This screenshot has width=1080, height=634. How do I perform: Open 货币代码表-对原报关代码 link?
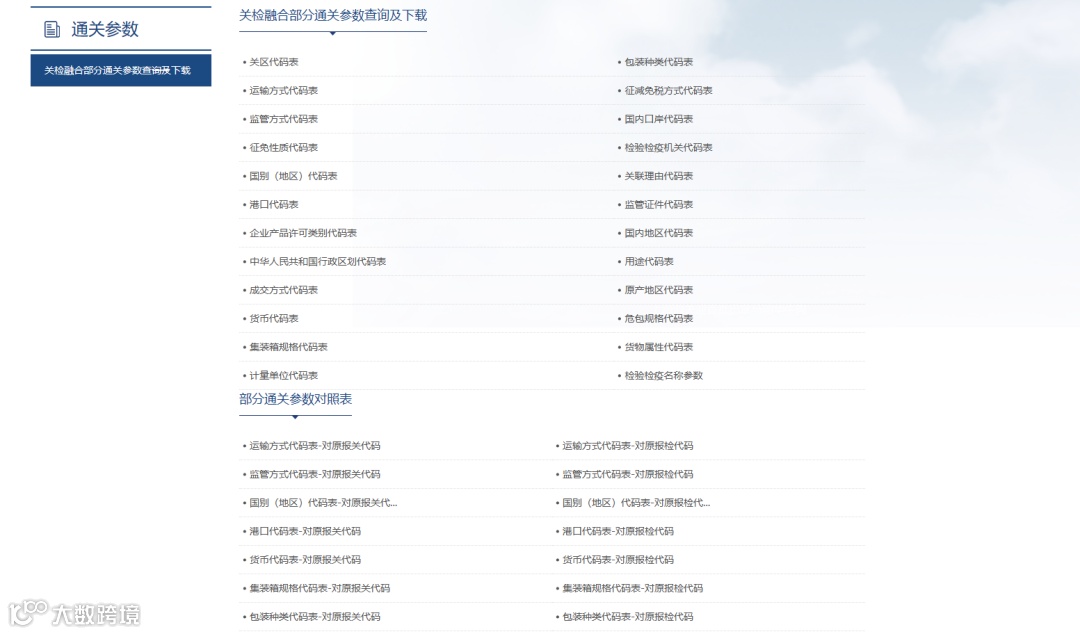[304, 560]
